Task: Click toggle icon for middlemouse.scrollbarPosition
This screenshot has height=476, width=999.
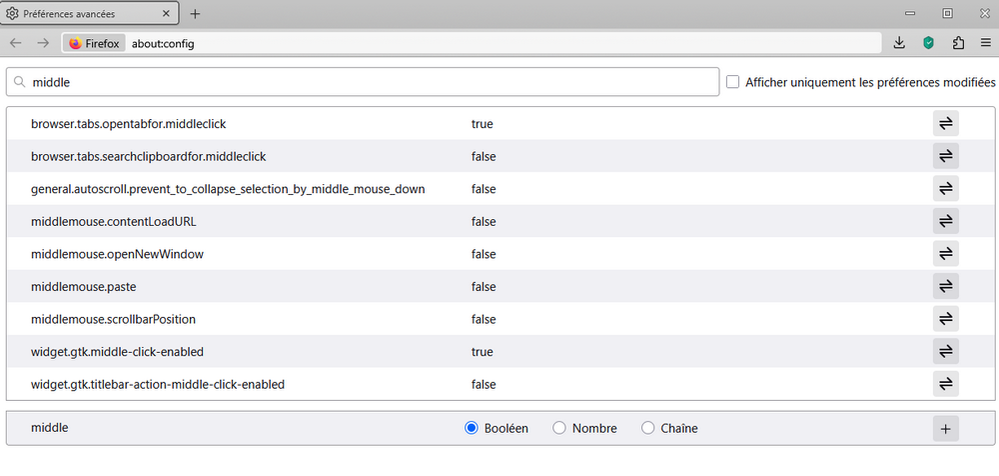Action: click(945, 319)
